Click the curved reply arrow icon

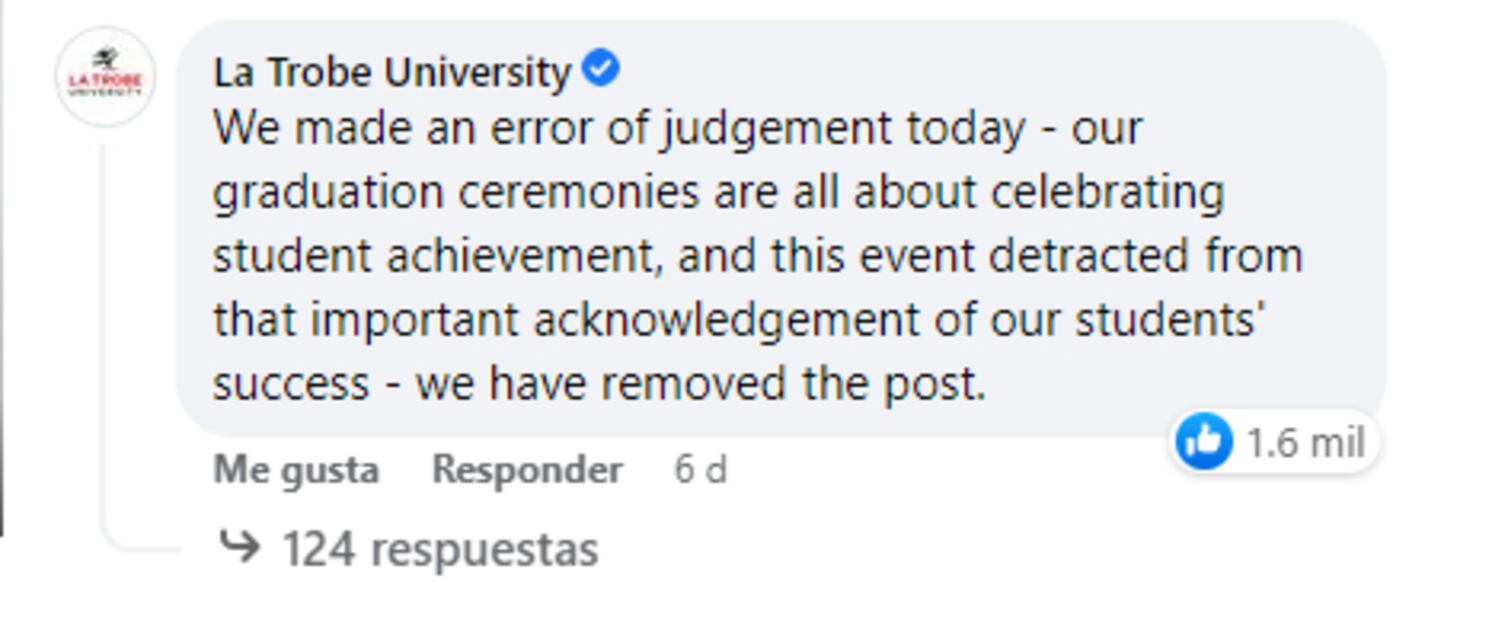point(239,547)
